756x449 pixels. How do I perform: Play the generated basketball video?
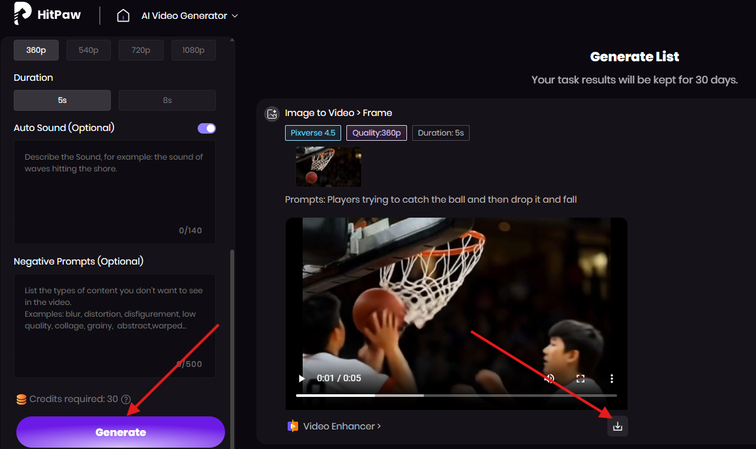coord(303,379)
